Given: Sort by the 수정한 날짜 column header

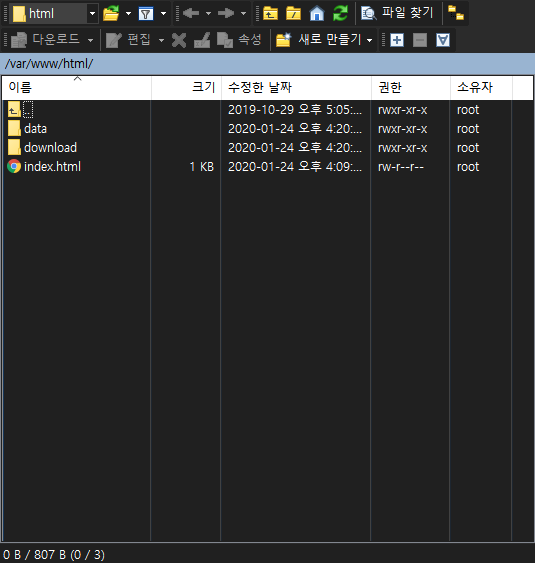Looking at the screenshot, I should click(x=296, y=87).
